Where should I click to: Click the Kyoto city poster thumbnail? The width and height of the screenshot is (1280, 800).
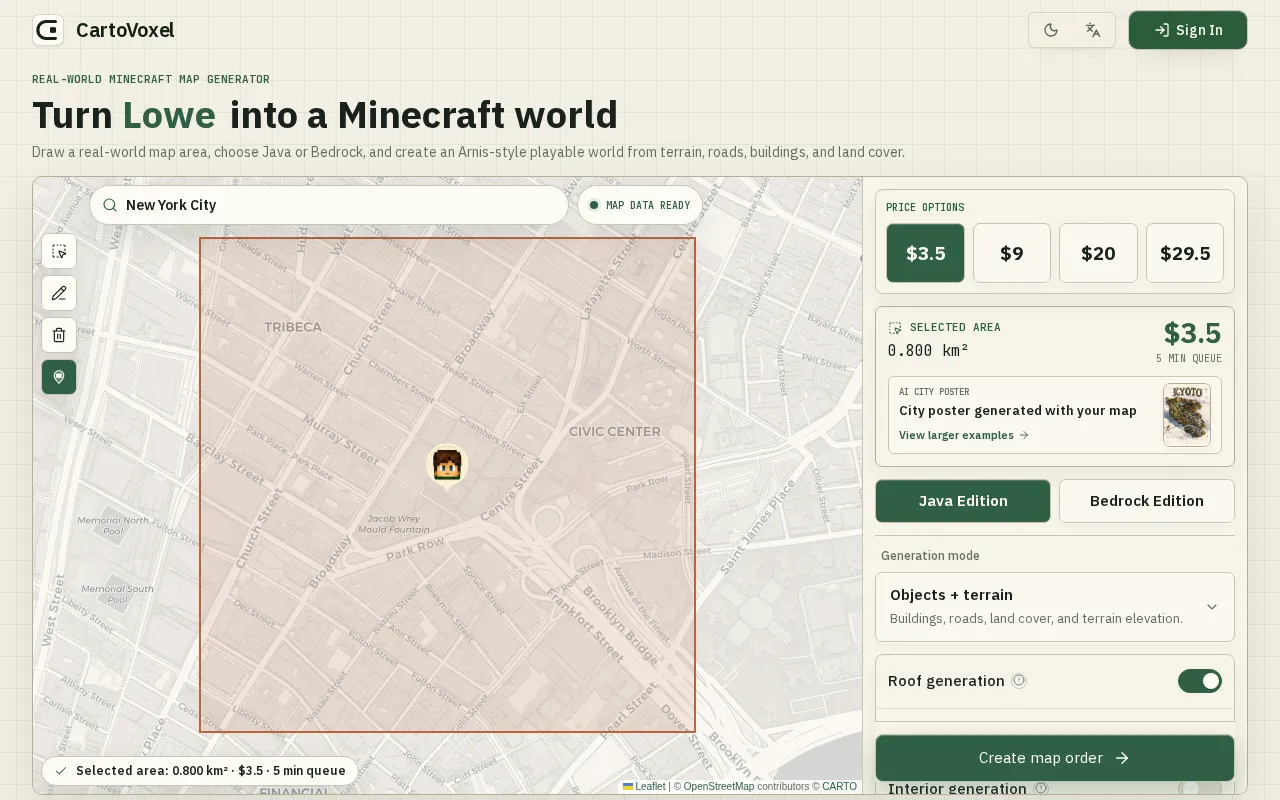coord(1187,415)
